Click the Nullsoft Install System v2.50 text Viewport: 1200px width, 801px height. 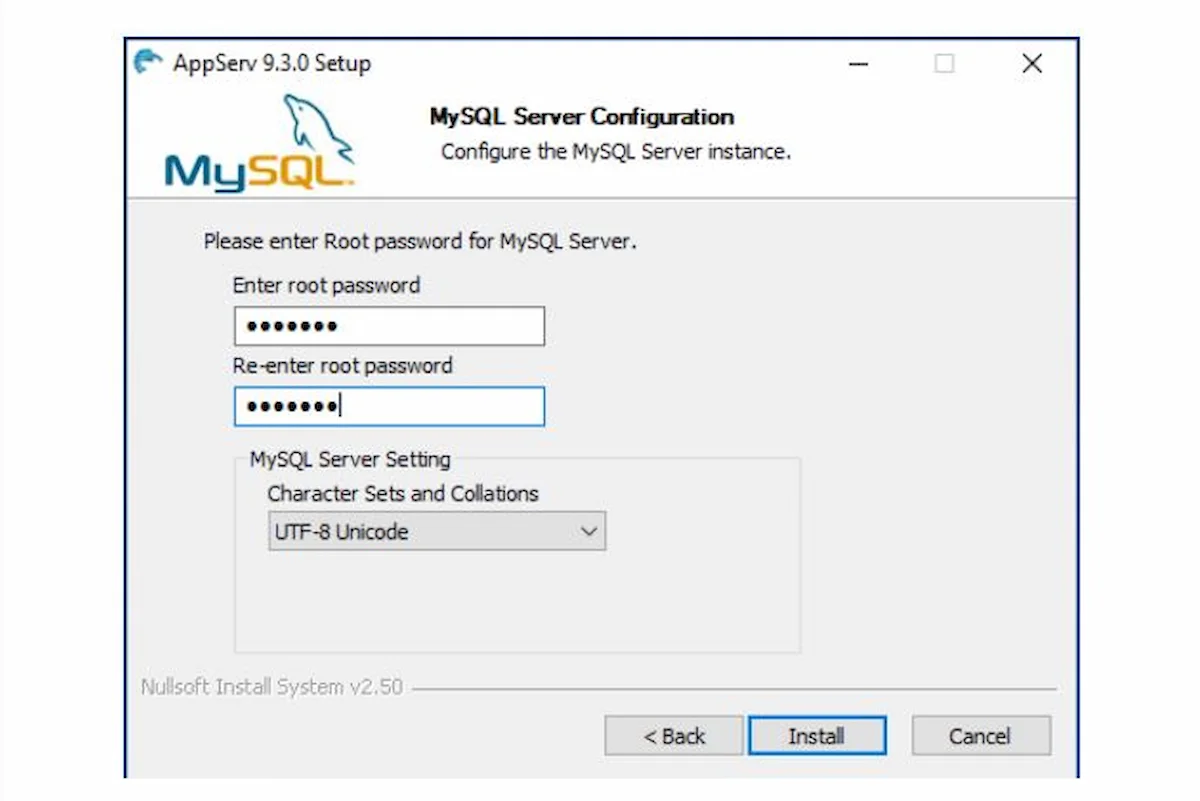tap(272, 687)
